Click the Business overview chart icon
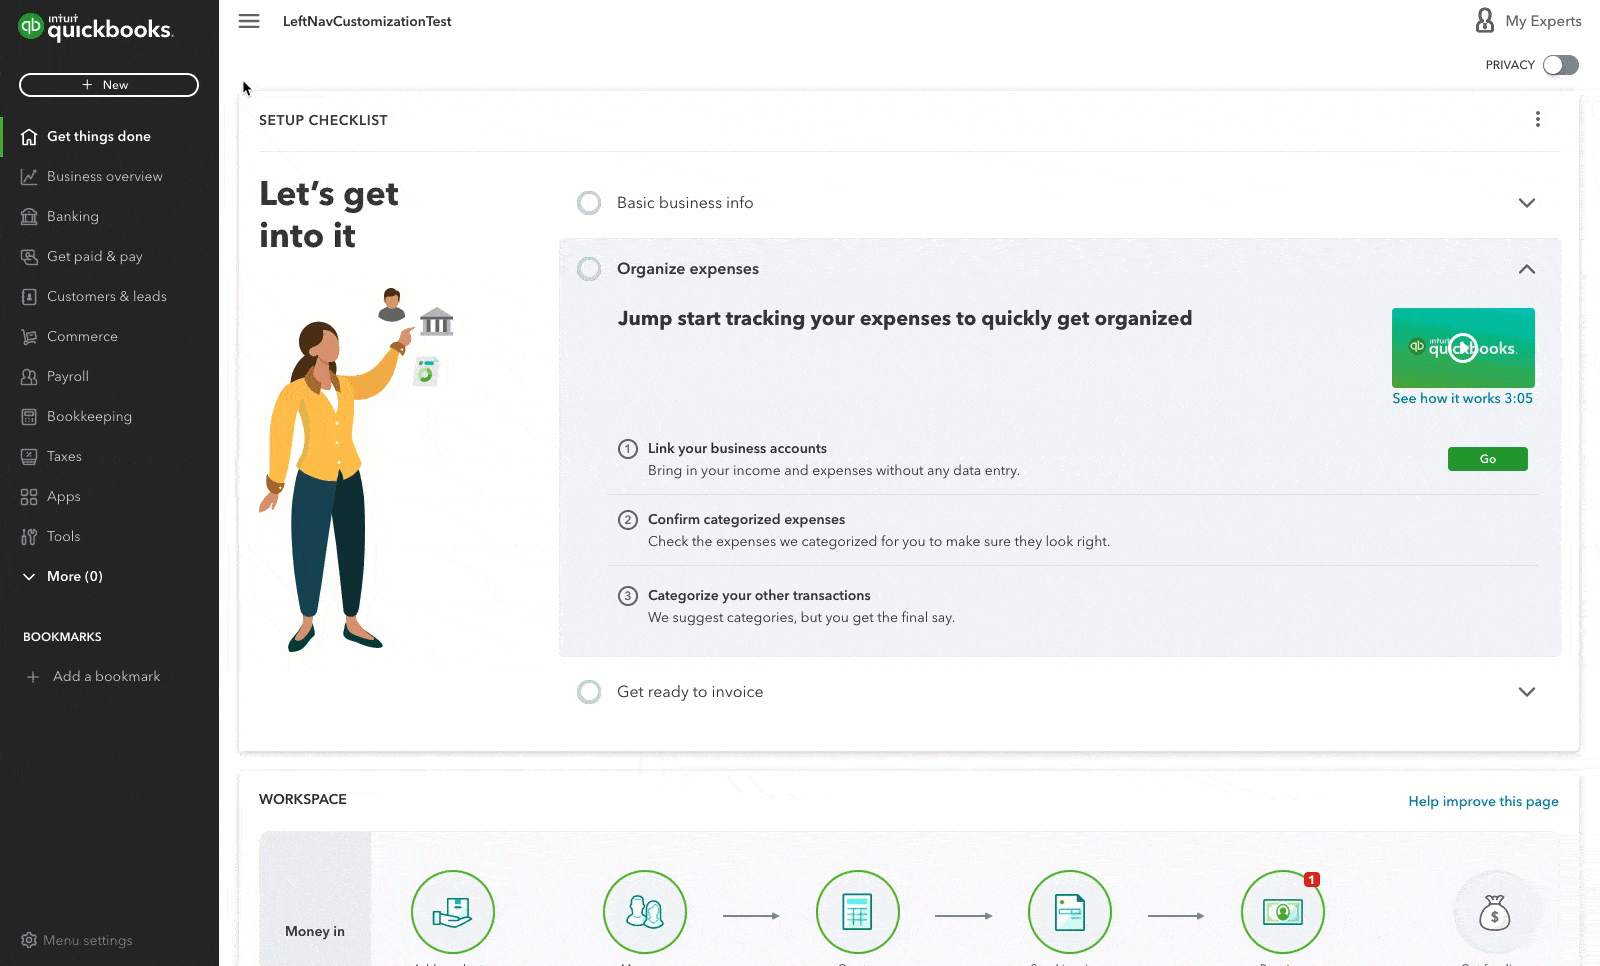The height and width of the screenshot is (966, 1600). 29,177
